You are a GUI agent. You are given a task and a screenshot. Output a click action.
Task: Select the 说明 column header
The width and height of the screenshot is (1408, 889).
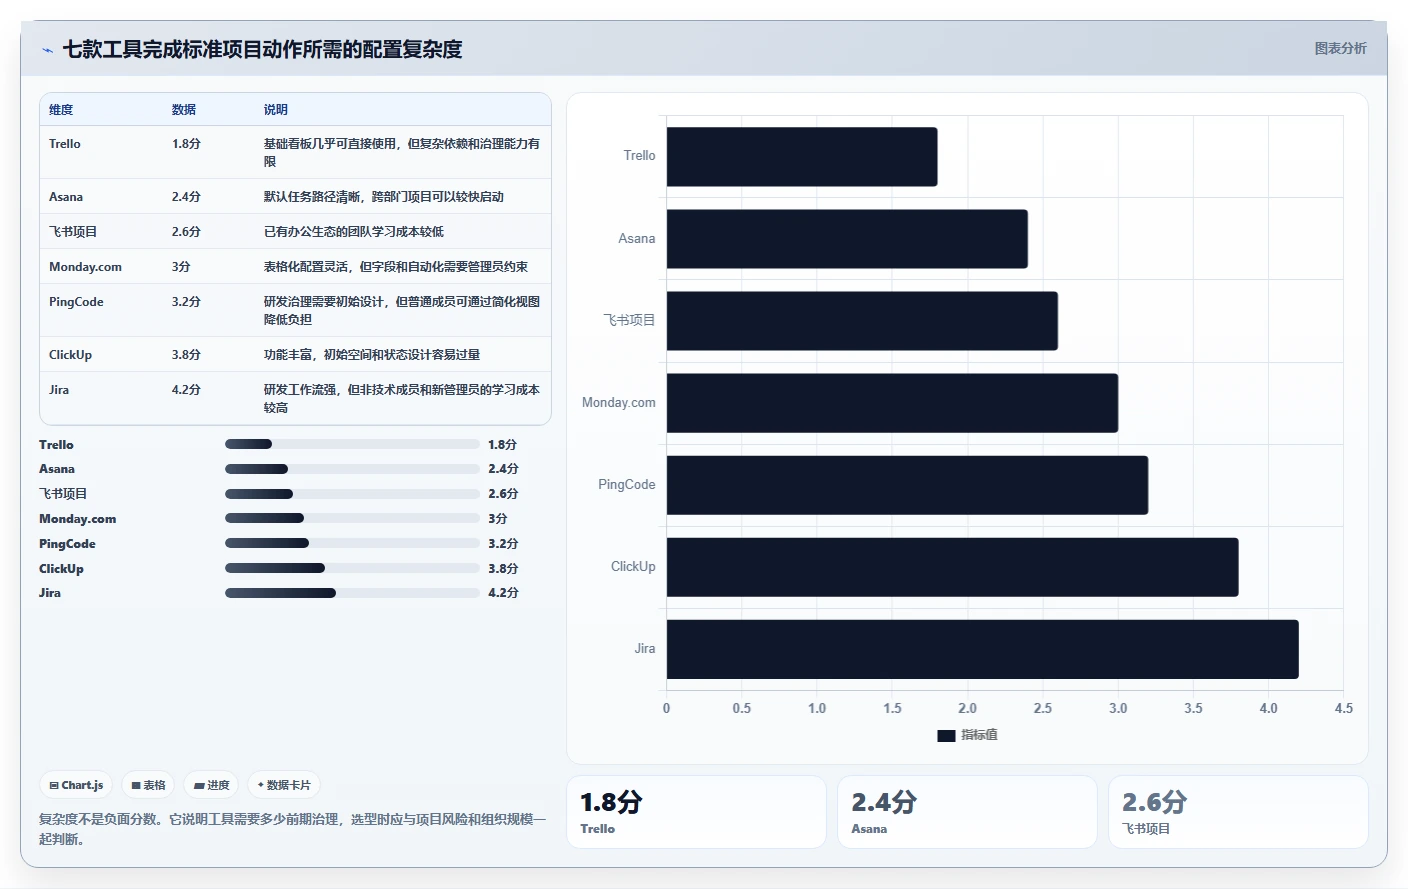(275, 110)
